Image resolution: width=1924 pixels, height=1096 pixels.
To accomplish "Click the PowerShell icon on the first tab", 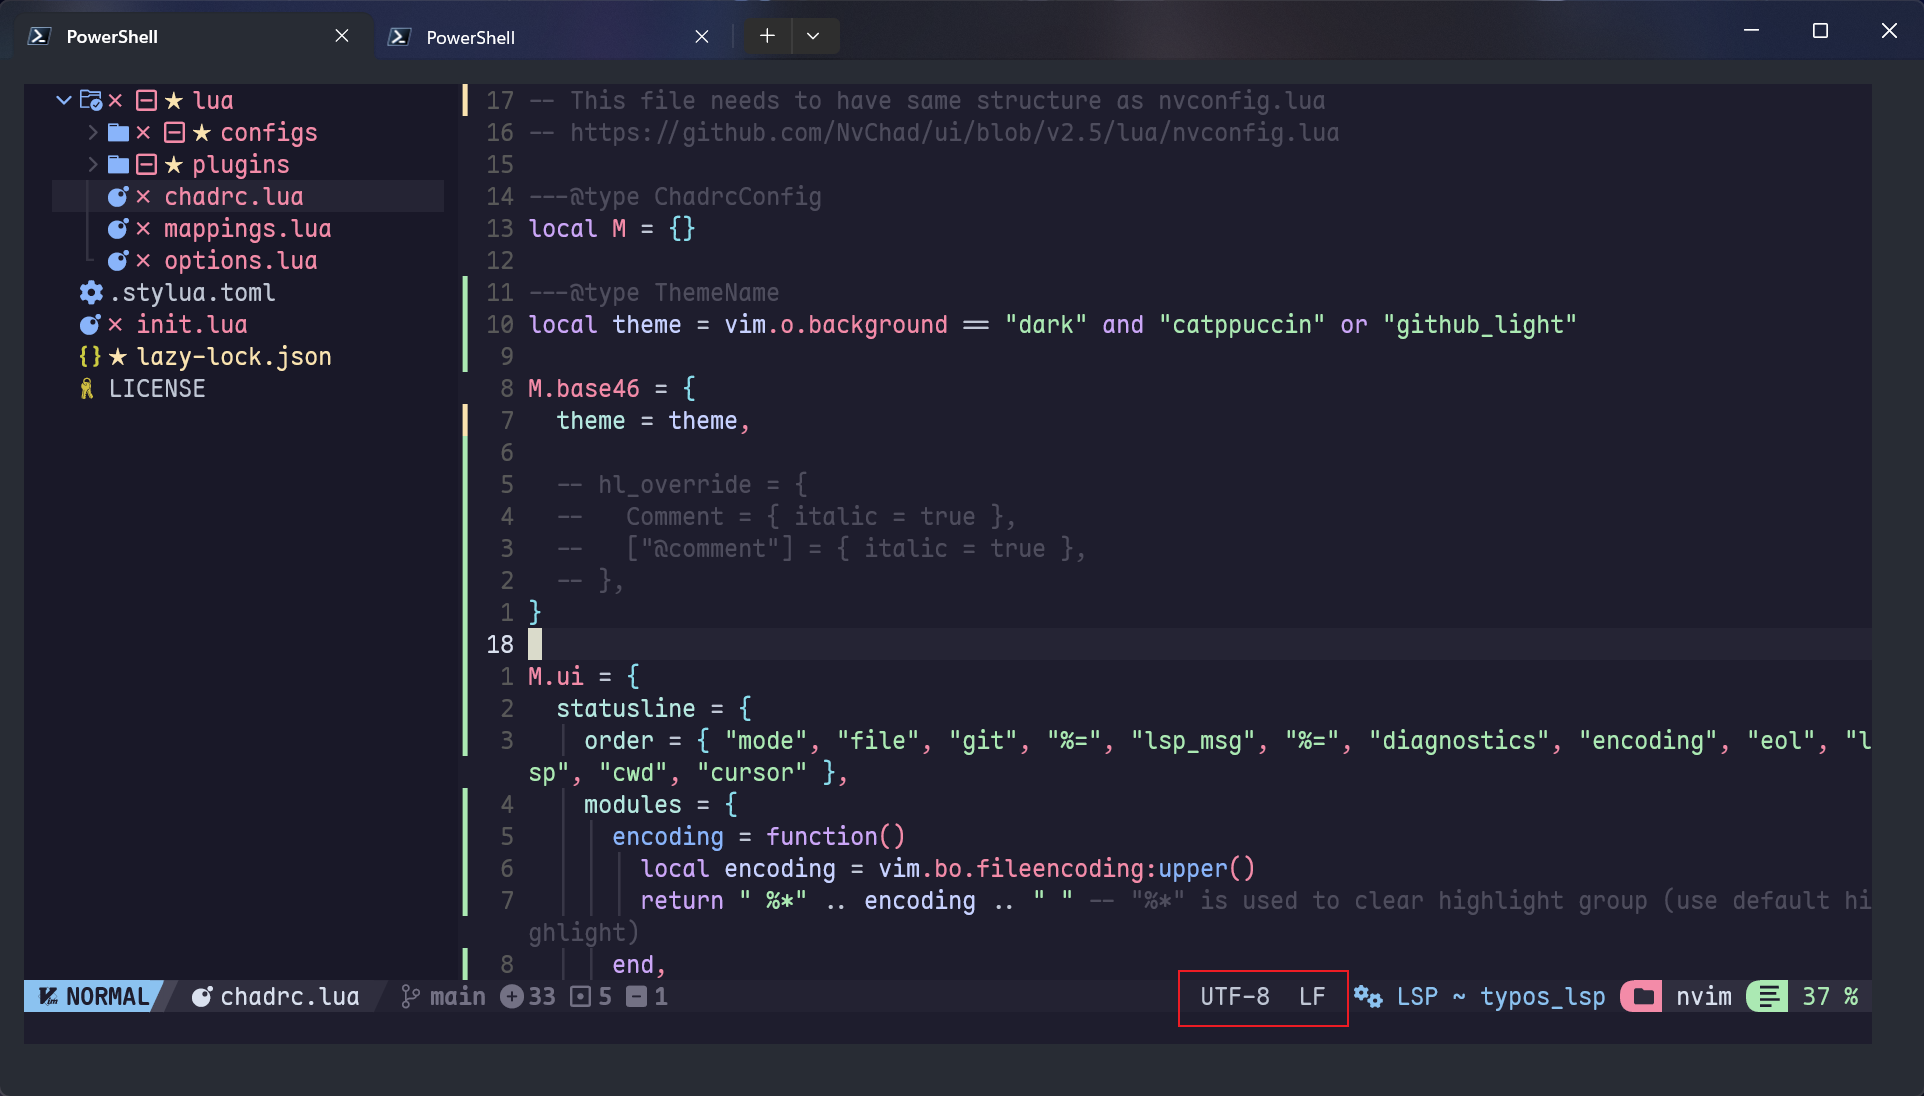I will tap(37, 35).
